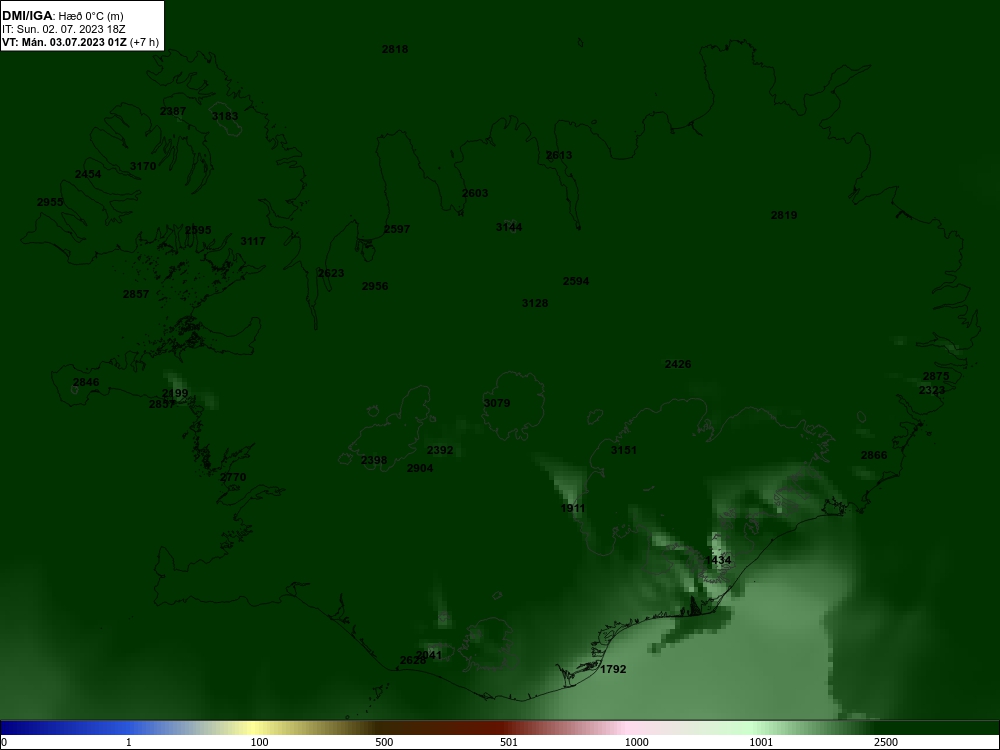The image size is (1000, 750).
Task: Click the map value 2875
Action: click(x=936, y=376)
